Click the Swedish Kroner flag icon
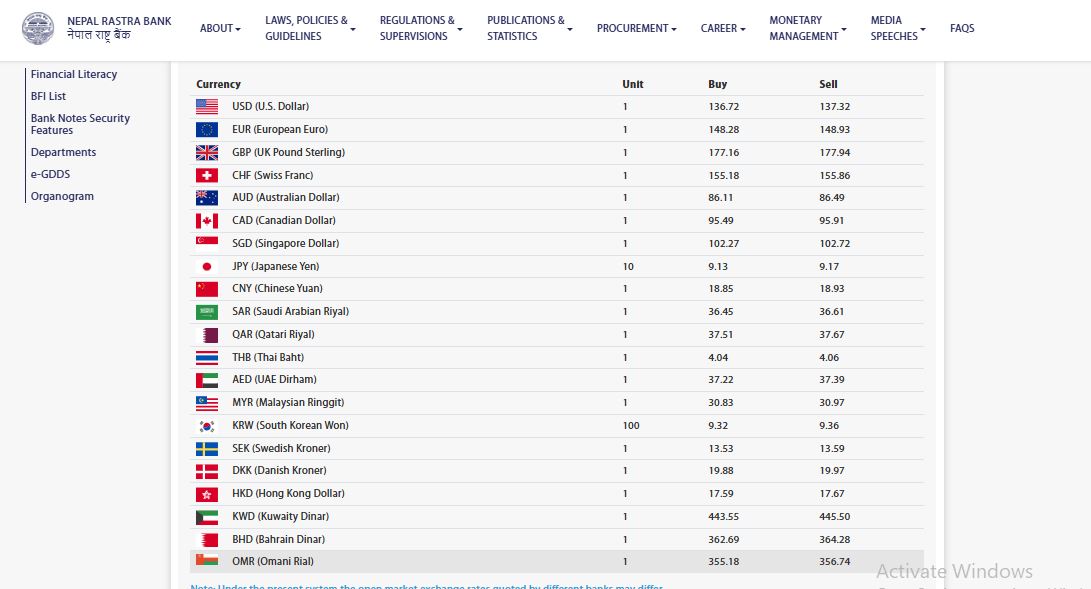 [207, 449]
